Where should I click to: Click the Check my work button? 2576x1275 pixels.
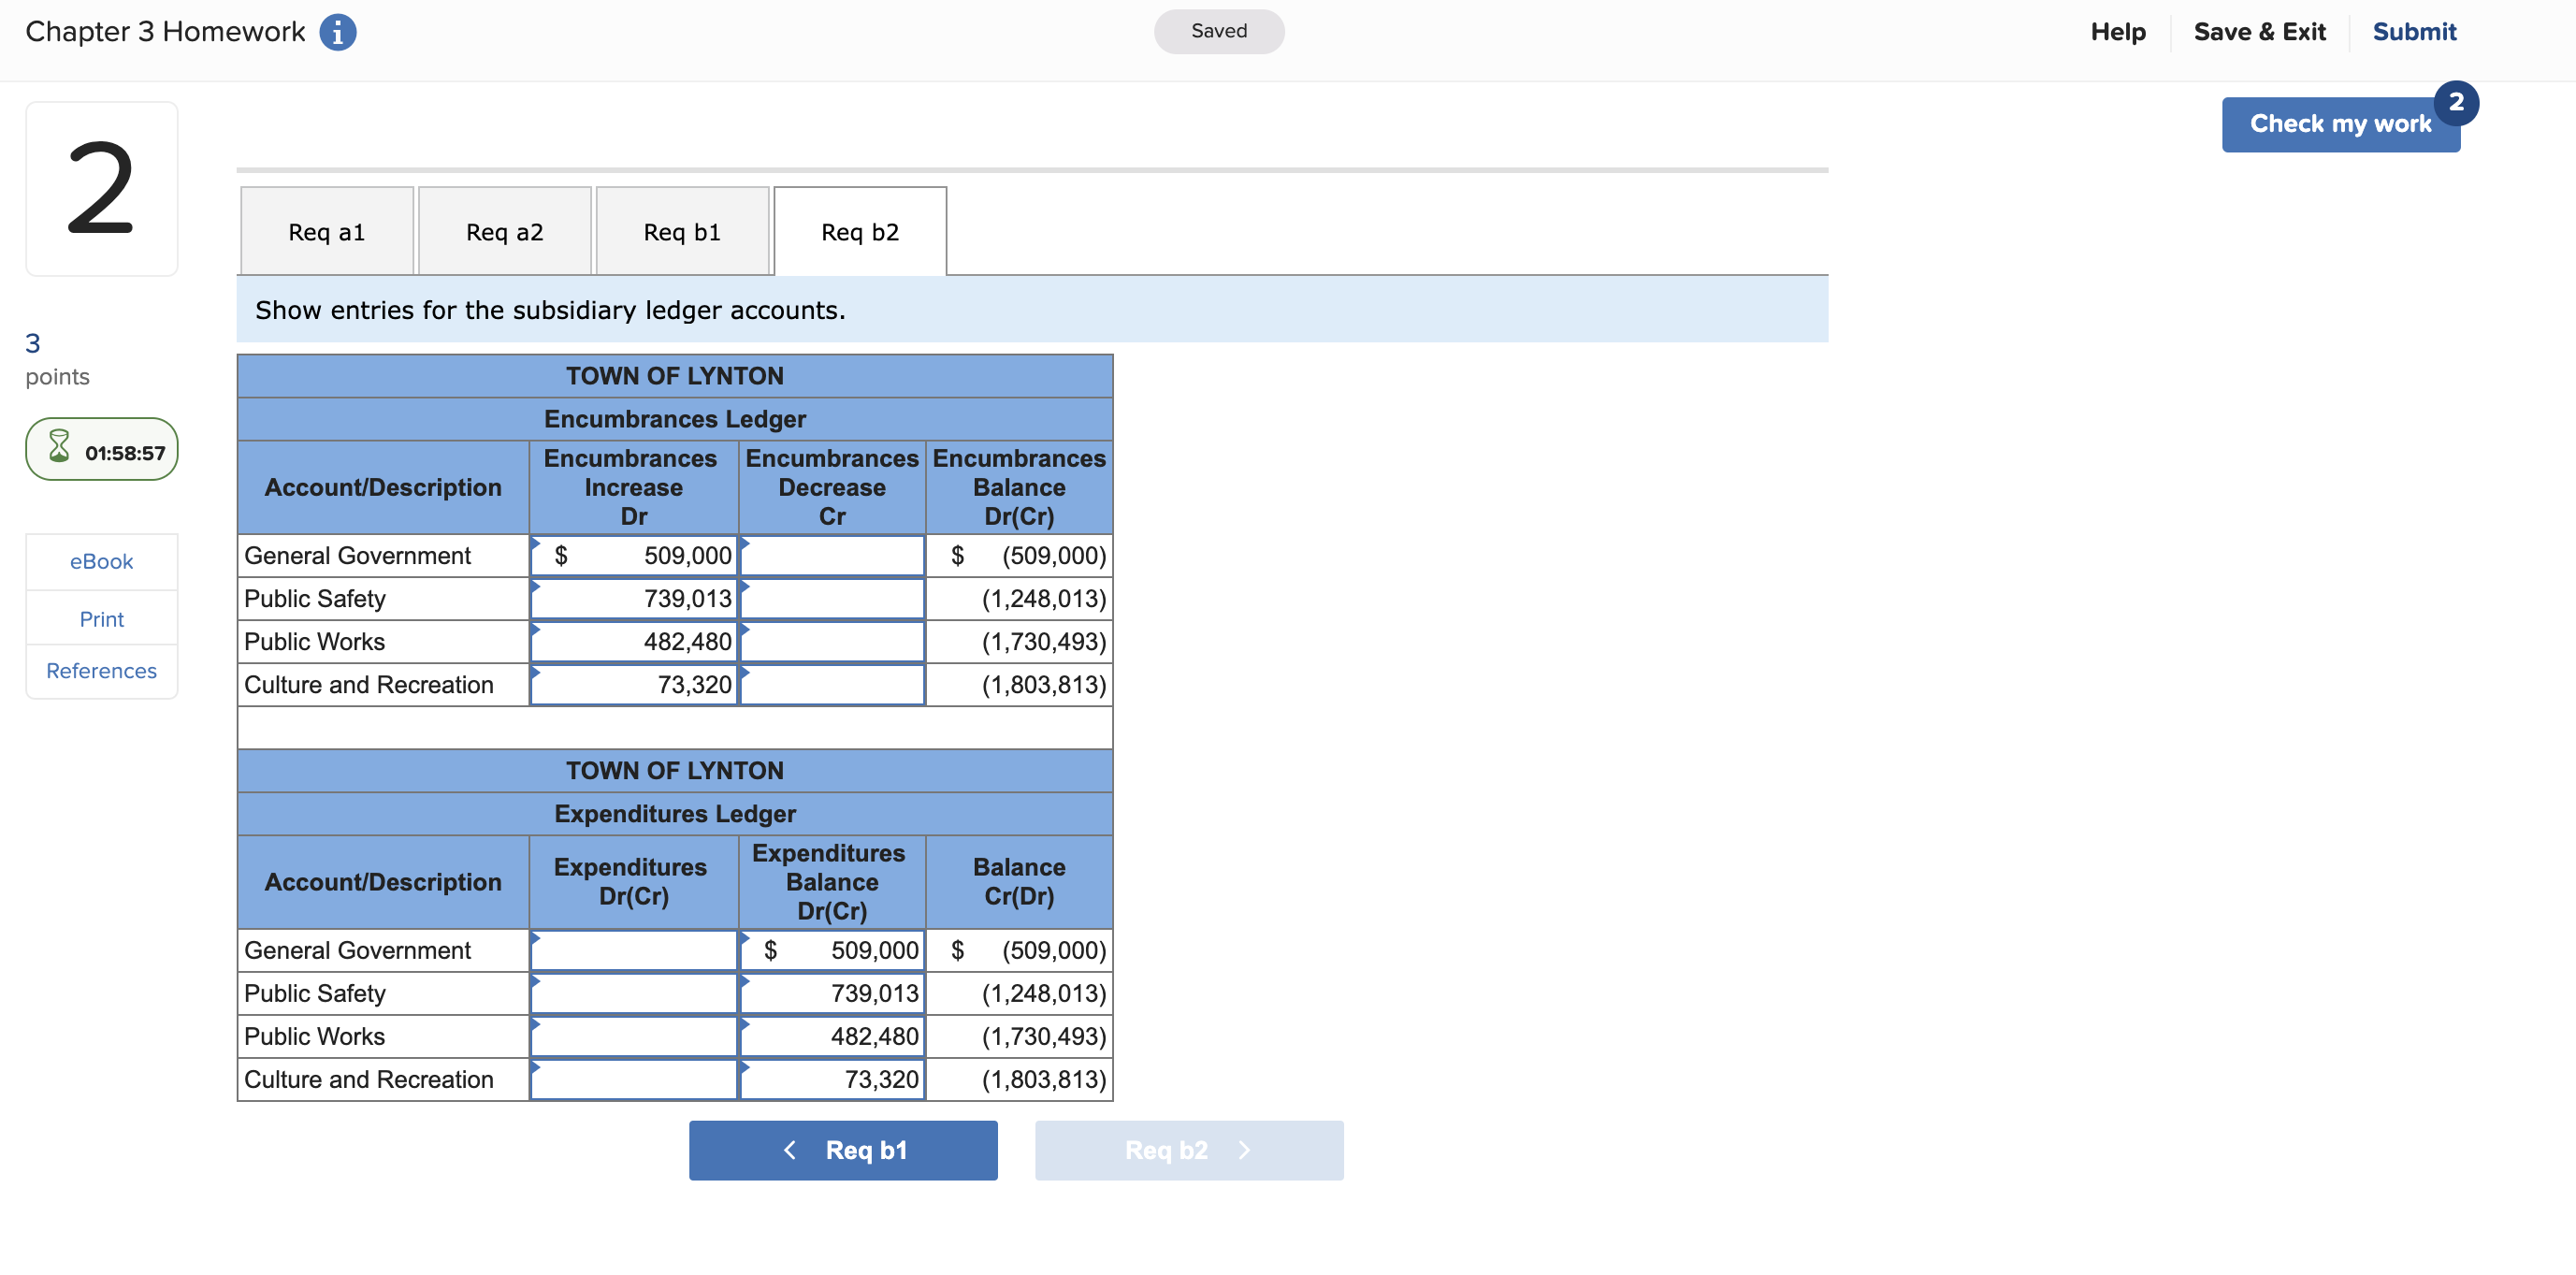(x=2338, y=124)
